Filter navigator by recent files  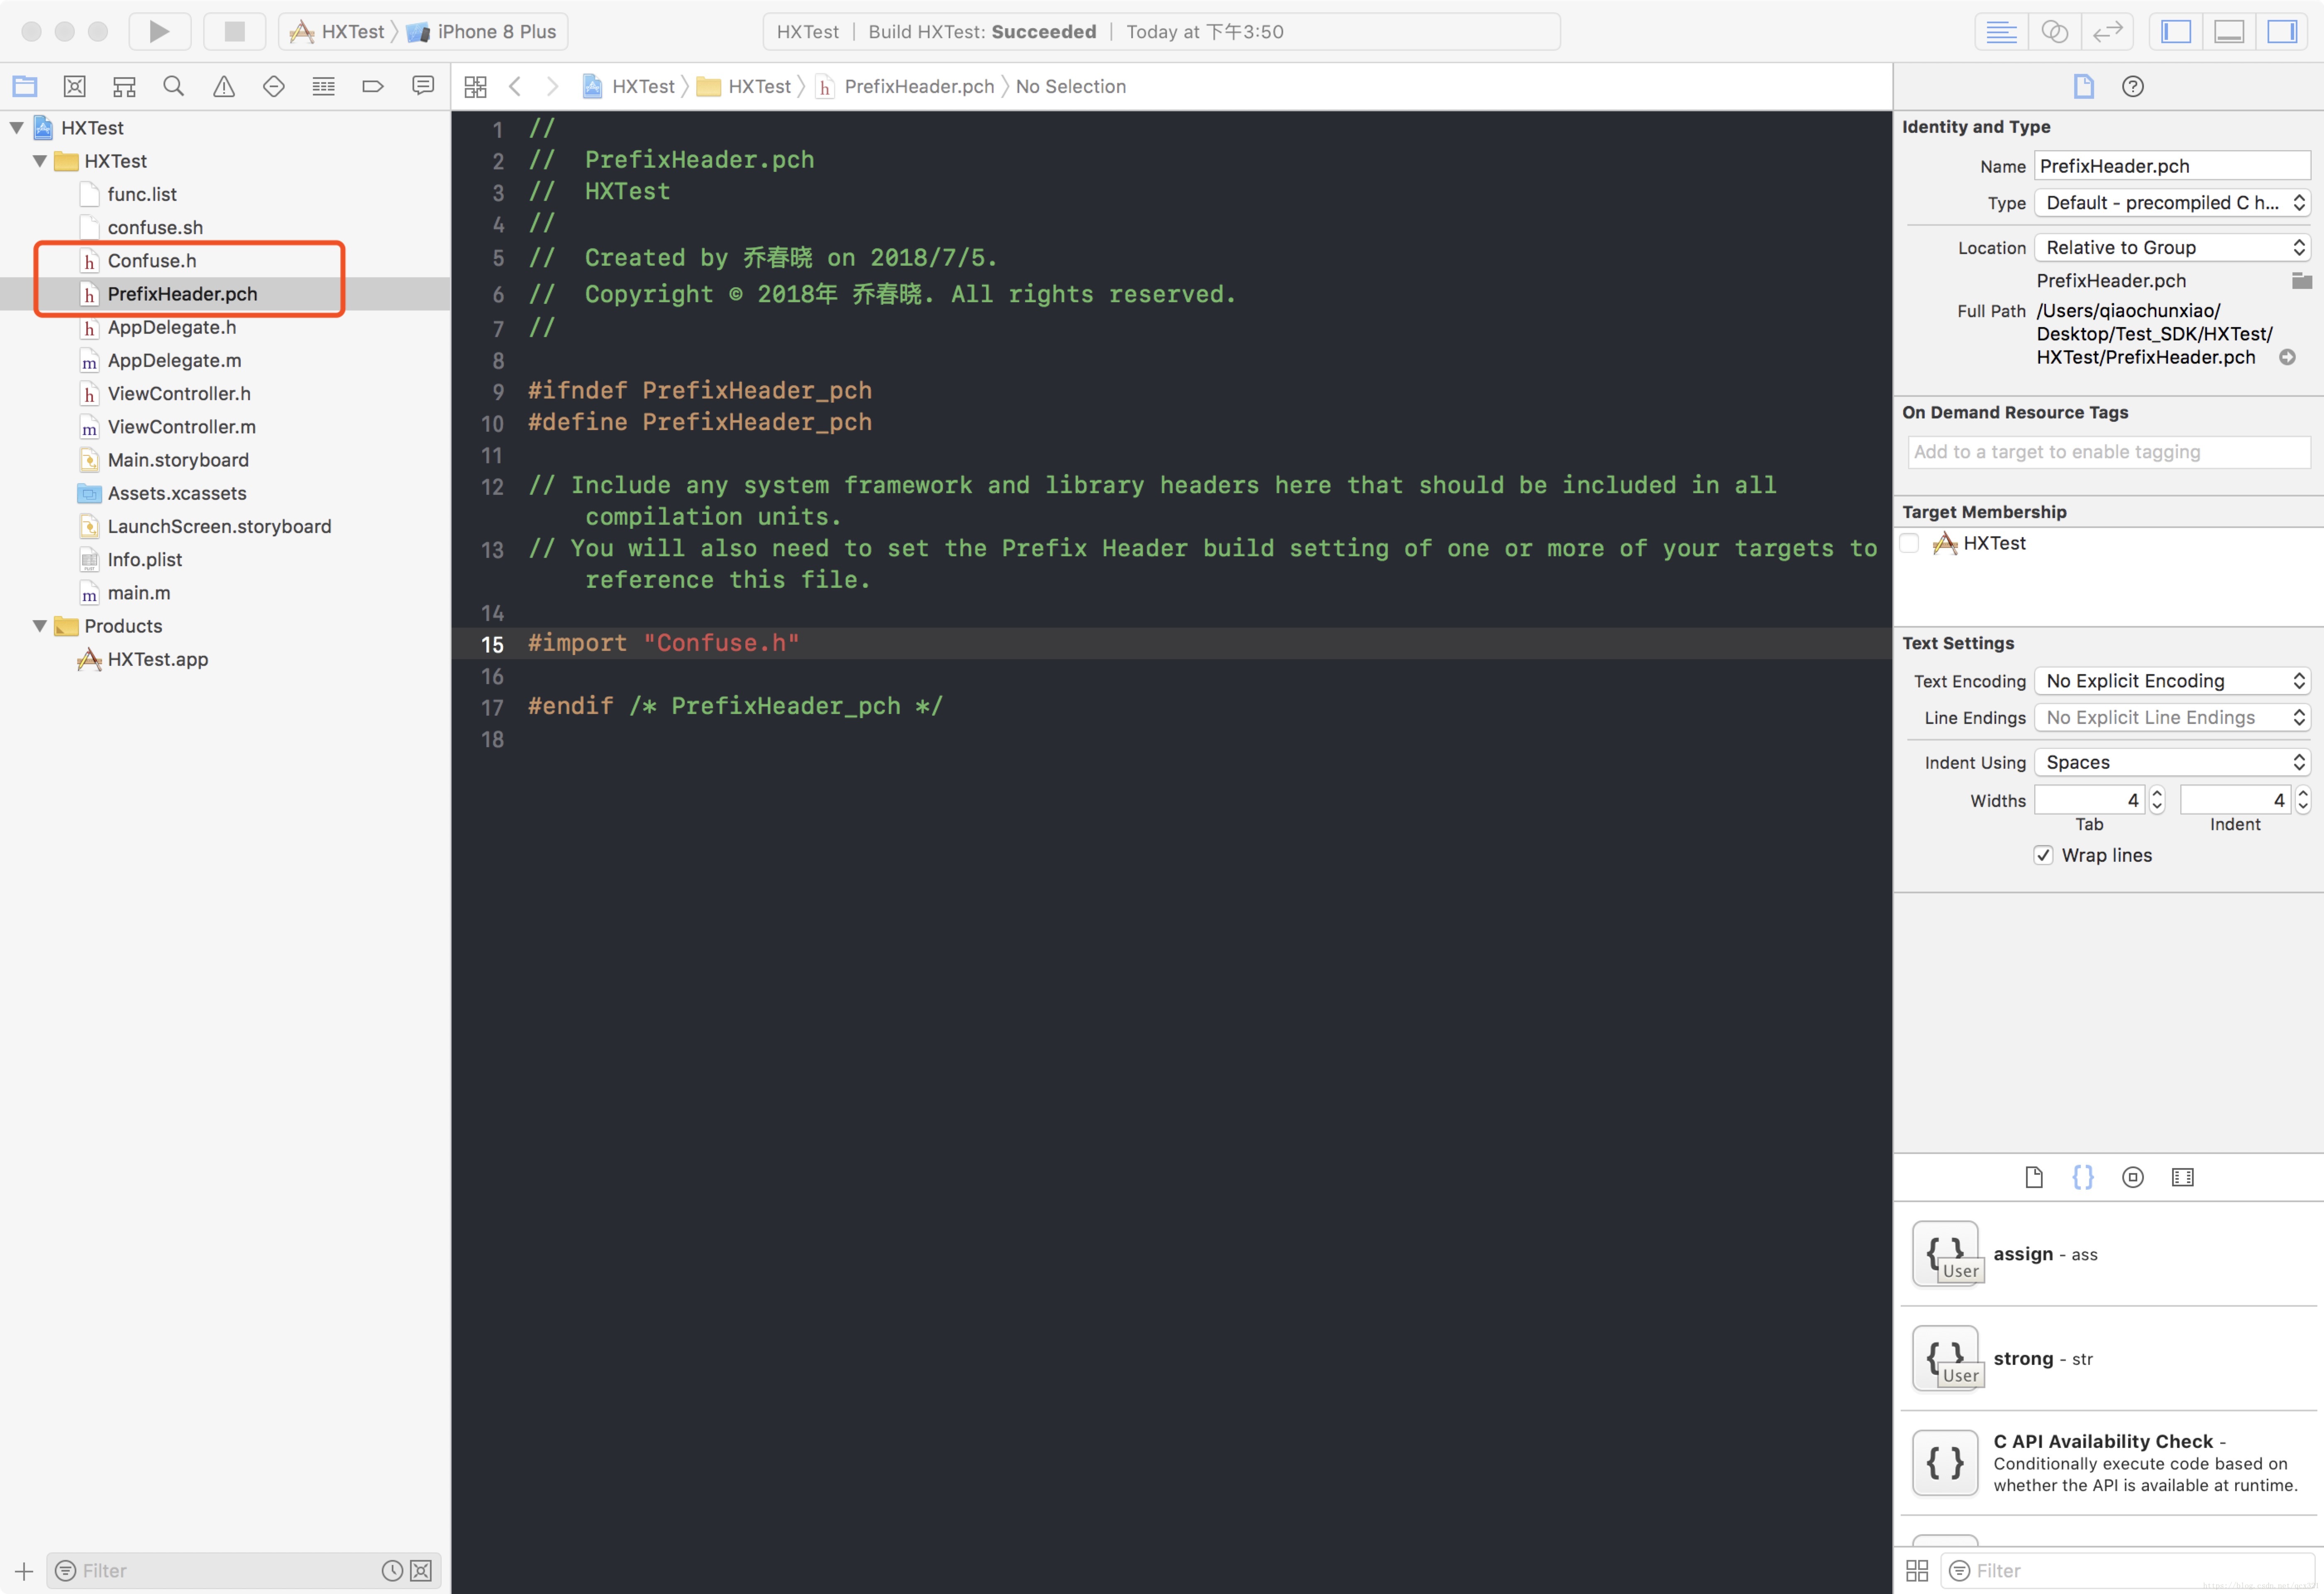pos(392,1571)
